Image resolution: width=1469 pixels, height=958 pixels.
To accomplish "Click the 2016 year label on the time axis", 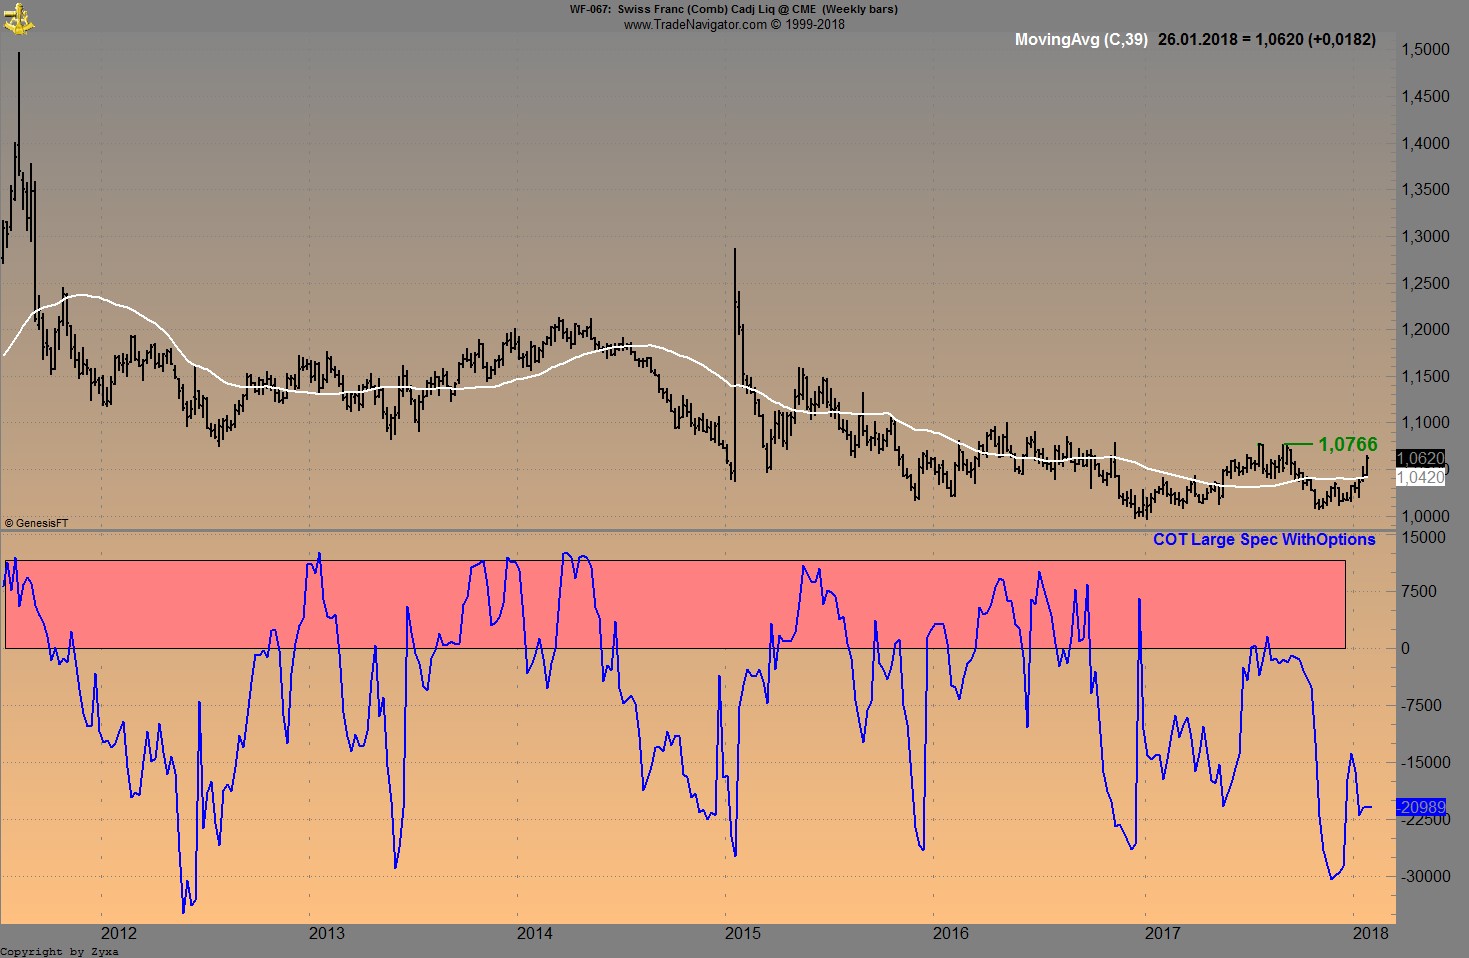I will [x=950, y=933].
